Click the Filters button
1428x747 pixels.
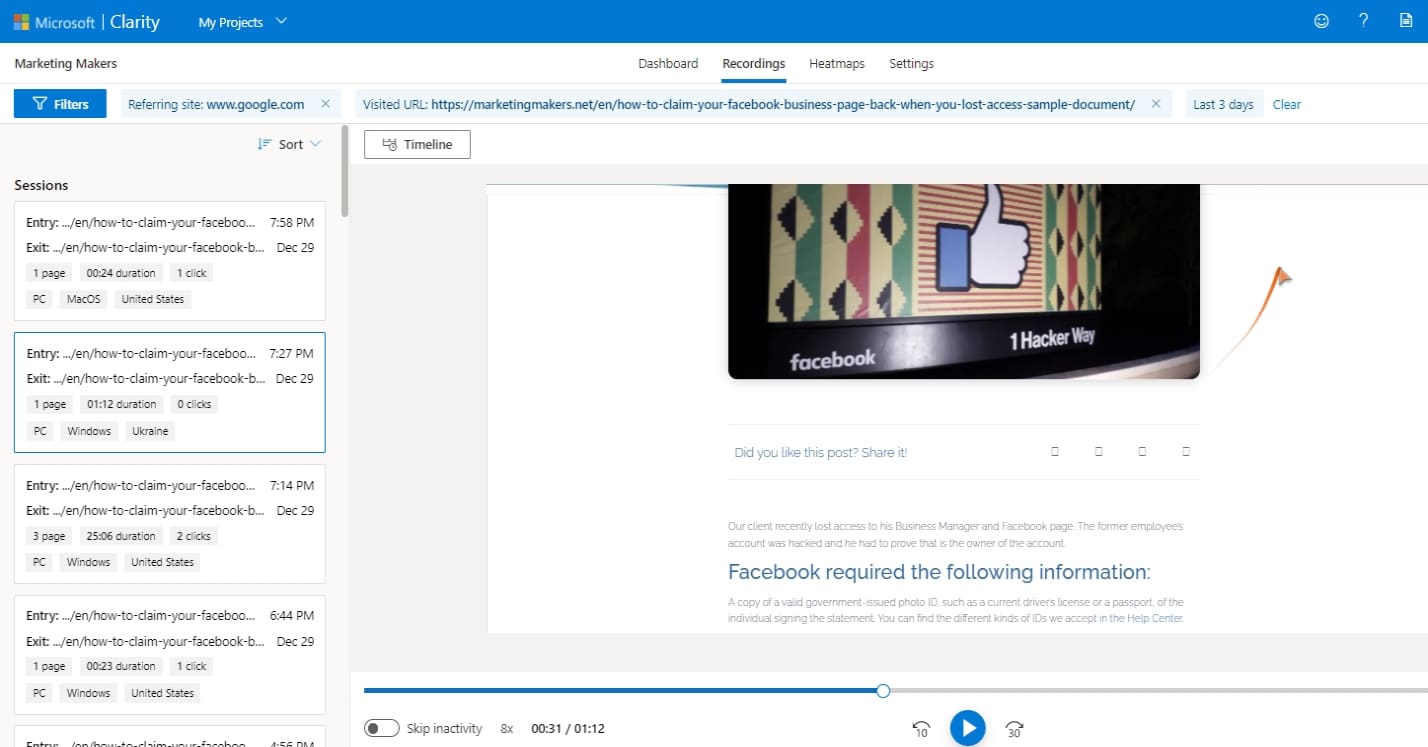60,104
